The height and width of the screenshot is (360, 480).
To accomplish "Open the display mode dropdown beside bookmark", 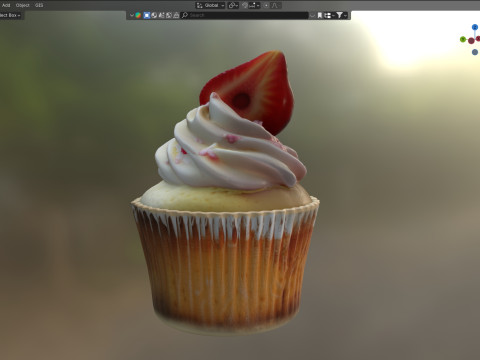I will [329, 15].
